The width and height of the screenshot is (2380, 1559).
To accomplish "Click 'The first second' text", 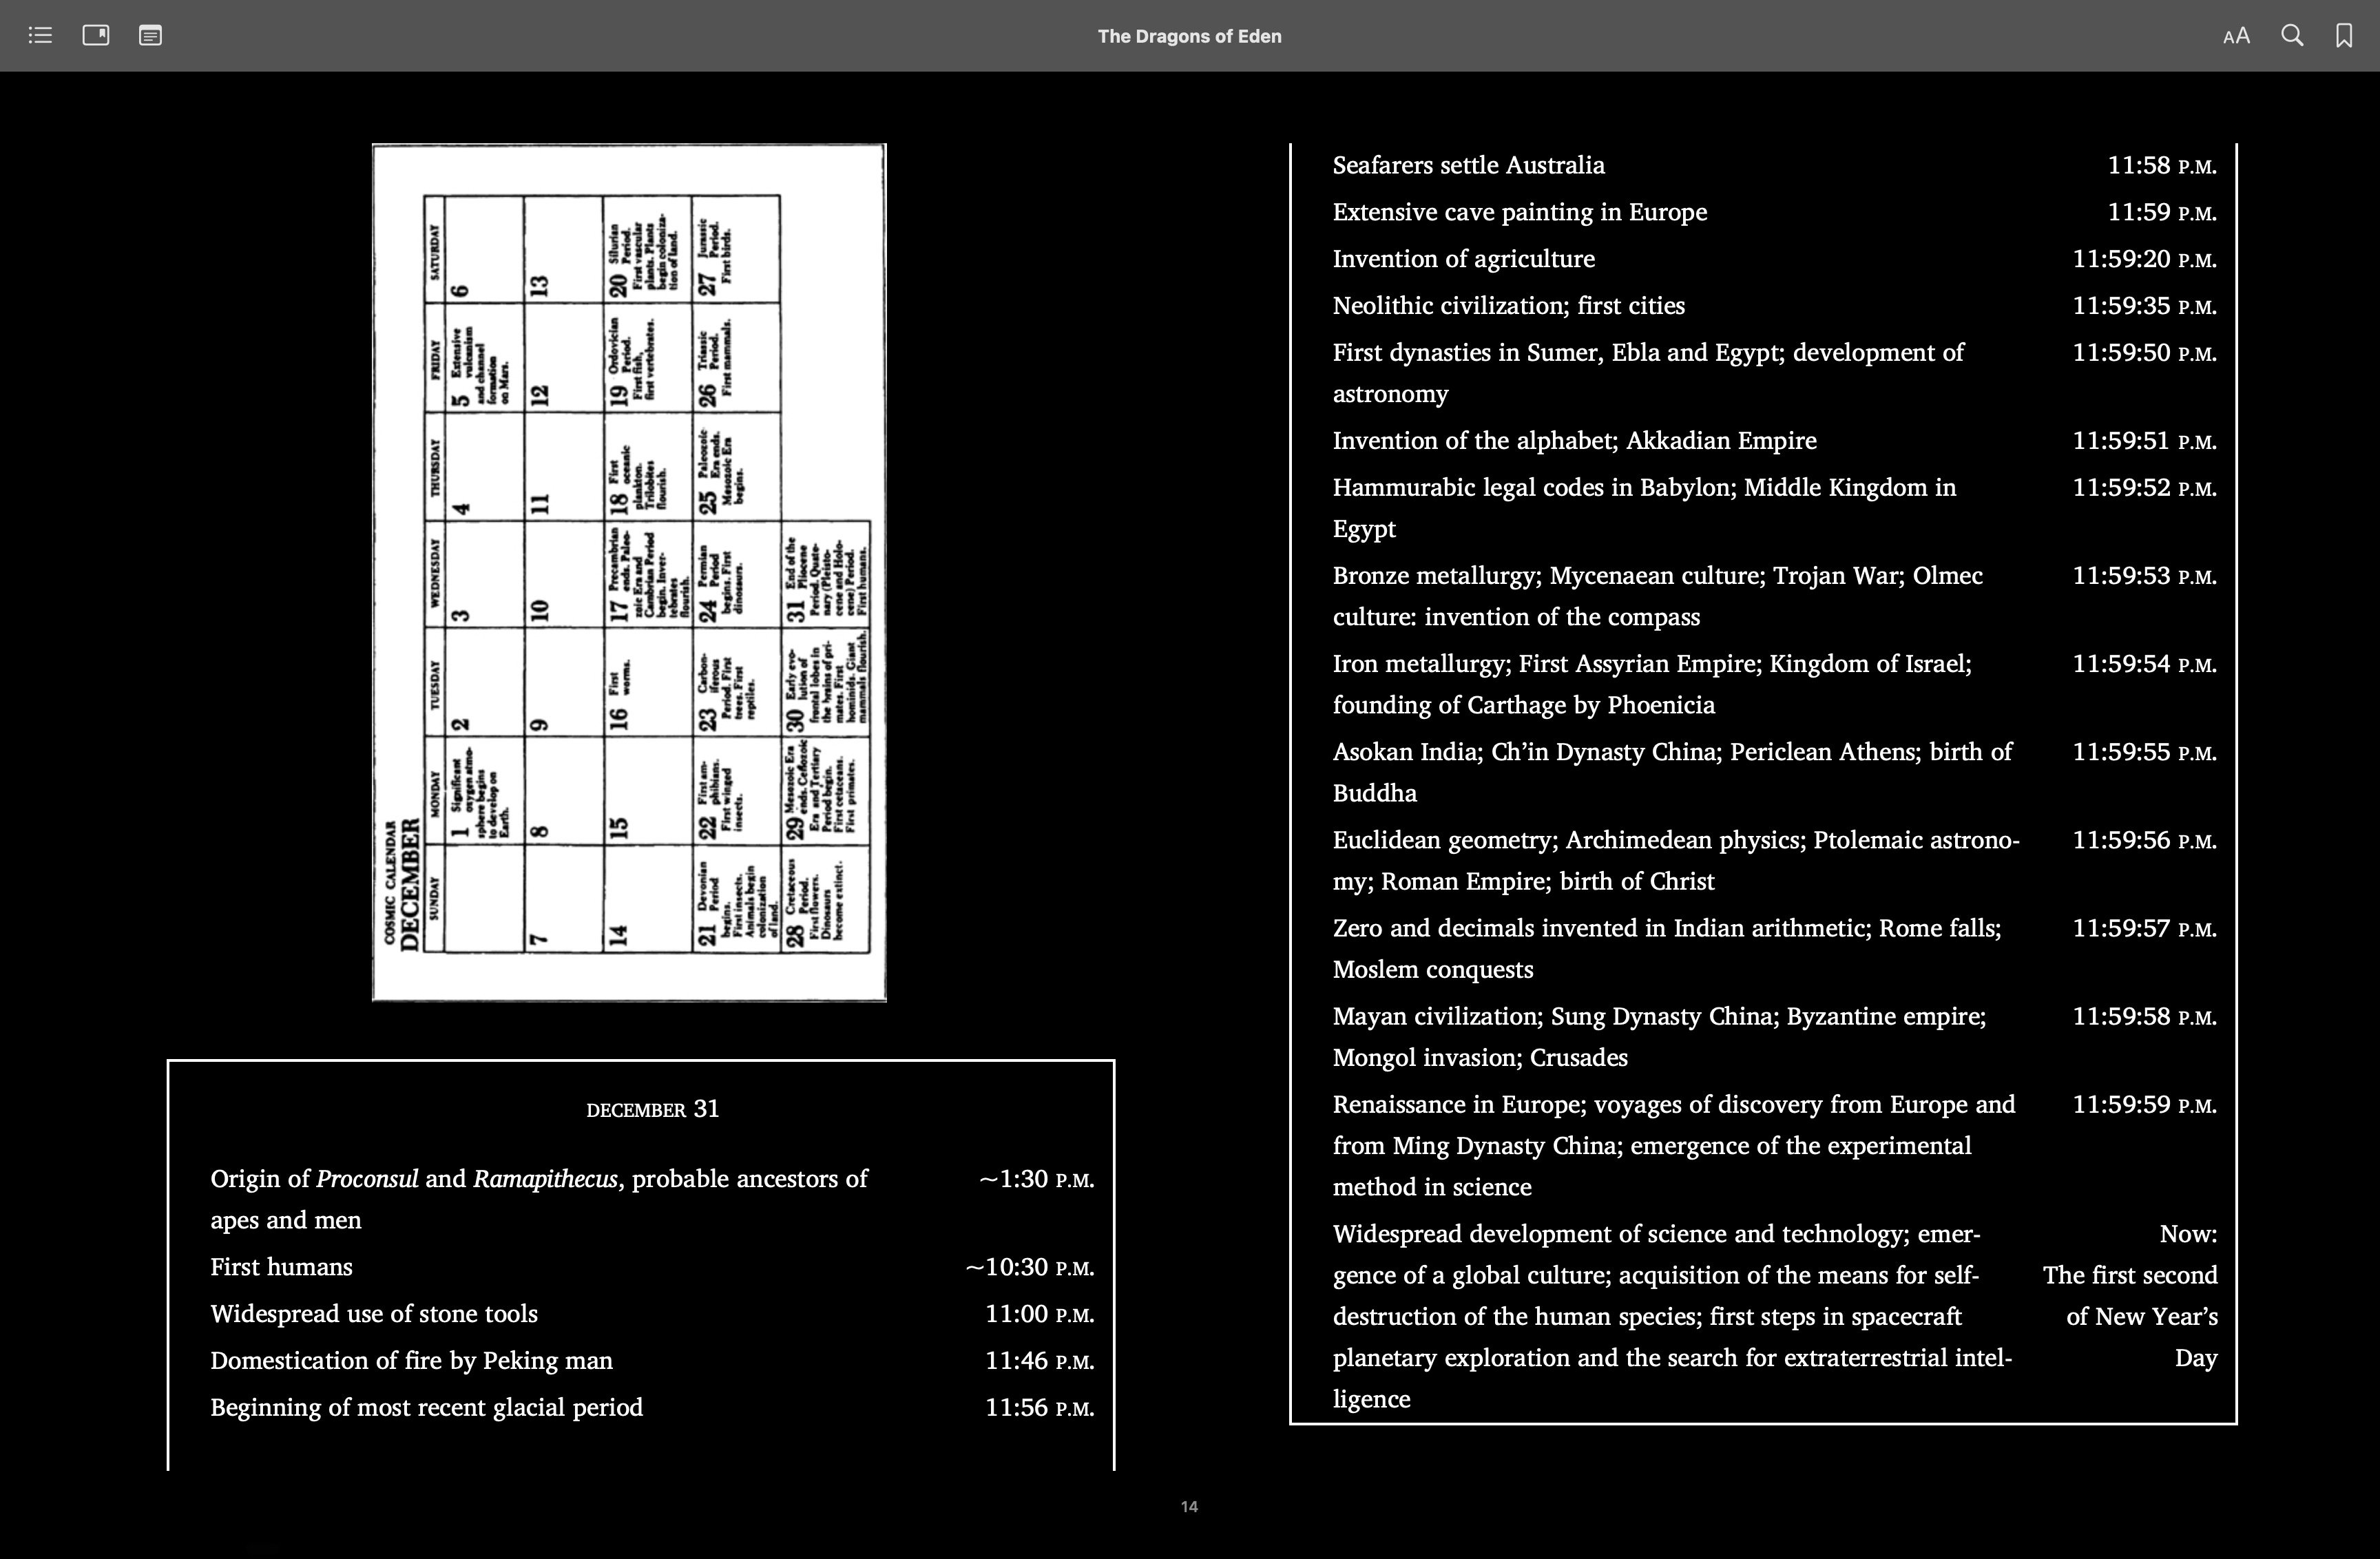I will click(x=2130, y=1275).
